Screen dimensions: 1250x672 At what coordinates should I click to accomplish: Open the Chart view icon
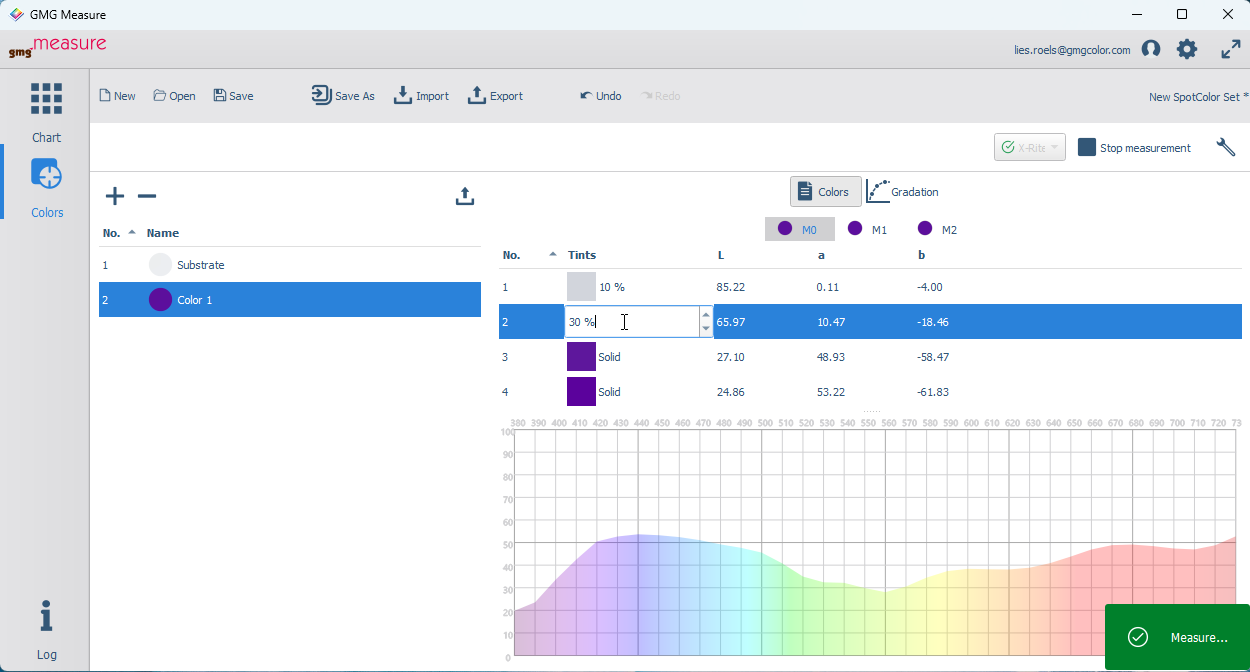46,98
